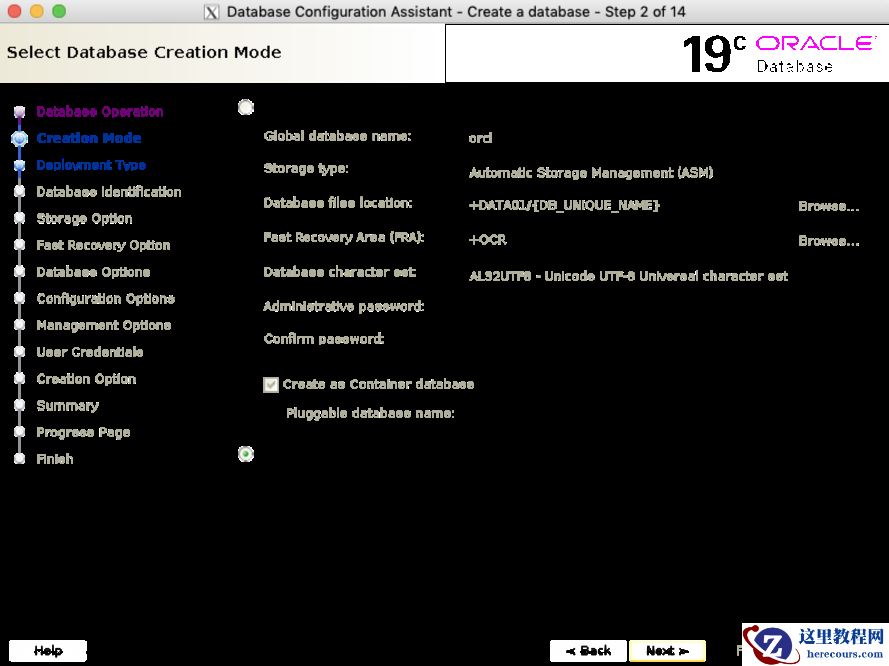Image resolution: width=889 pixels, height=666 pixels.
Task: Select the Creation Mode step
Action: tap(88, 138)
